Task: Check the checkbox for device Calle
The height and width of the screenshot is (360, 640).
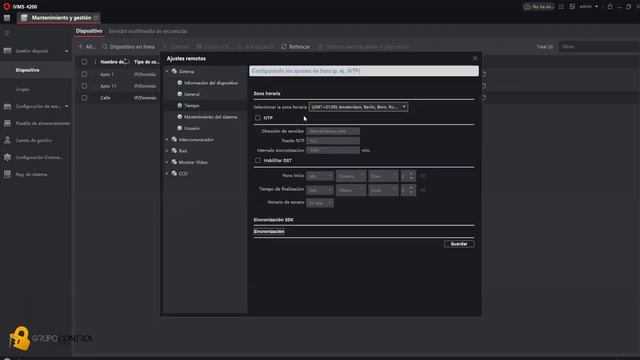Action: coord(84,98)
